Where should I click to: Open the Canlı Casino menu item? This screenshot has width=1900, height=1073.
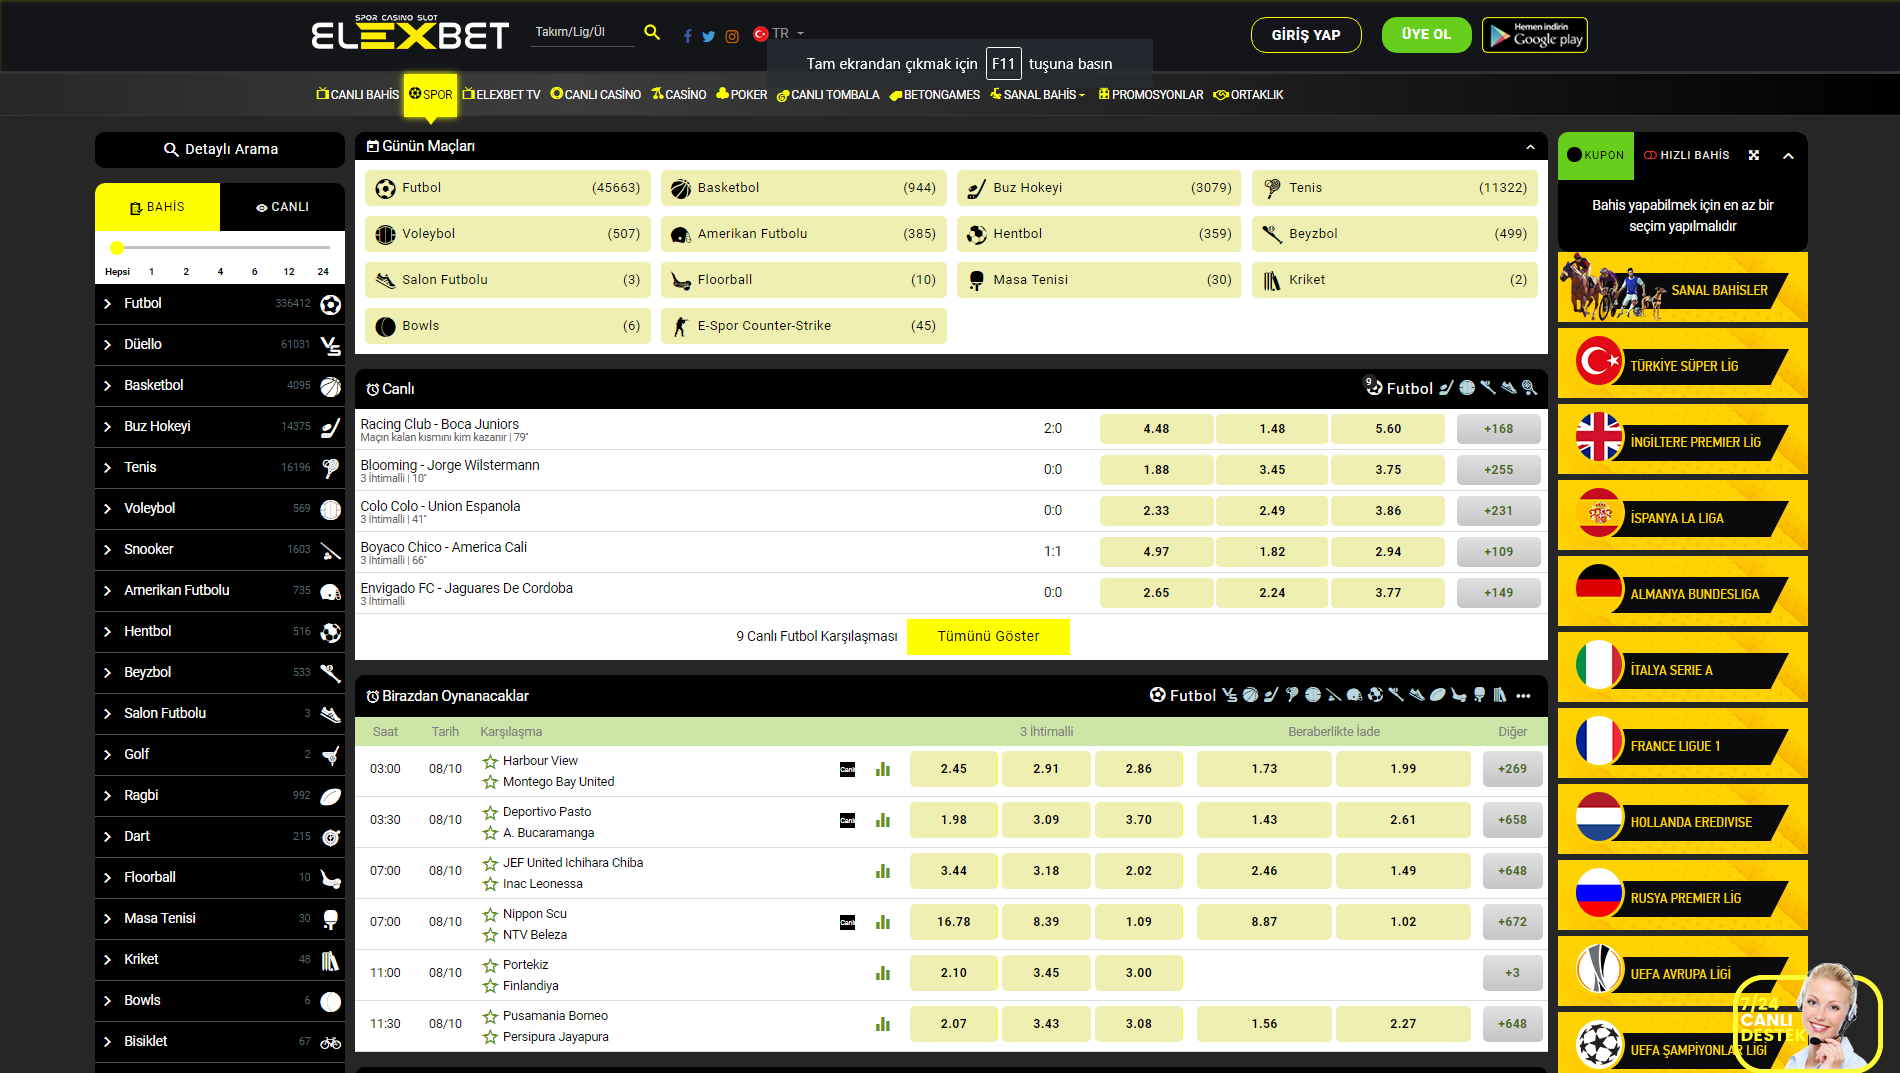pos(596,95)
